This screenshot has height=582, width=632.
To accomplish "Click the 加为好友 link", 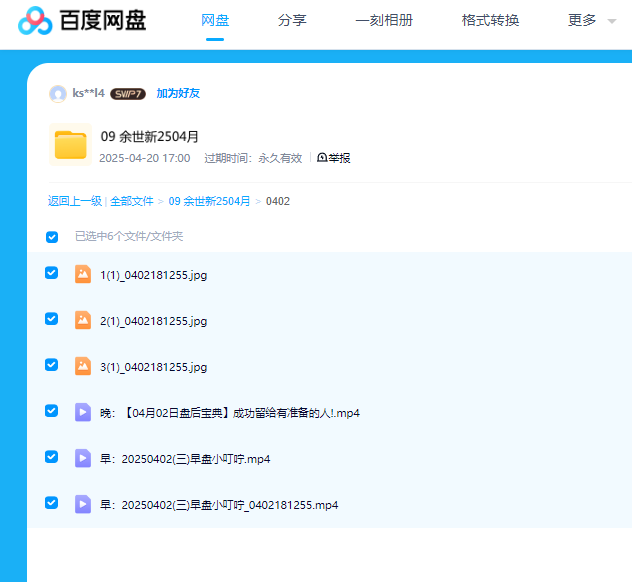I will click(x=178, y=93).
